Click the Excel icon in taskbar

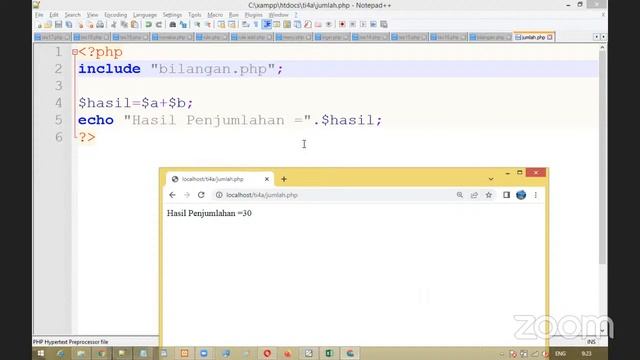[x=329, y=353]
